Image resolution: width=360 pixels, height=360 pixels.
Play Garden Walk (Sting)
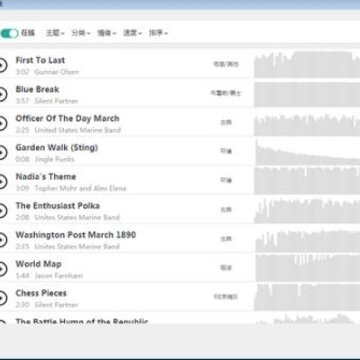coord(2,153)
